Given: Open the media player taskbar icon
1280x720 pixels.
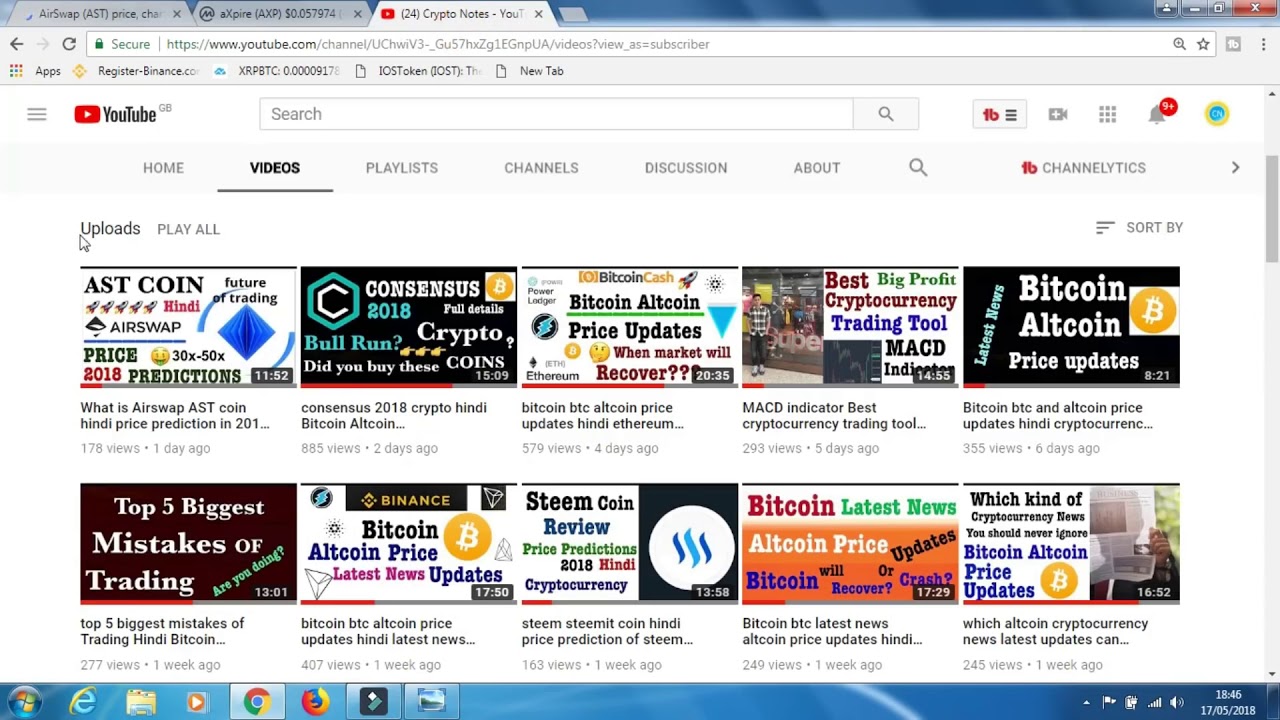Looking at the screenshot, I should pos(196,702).
